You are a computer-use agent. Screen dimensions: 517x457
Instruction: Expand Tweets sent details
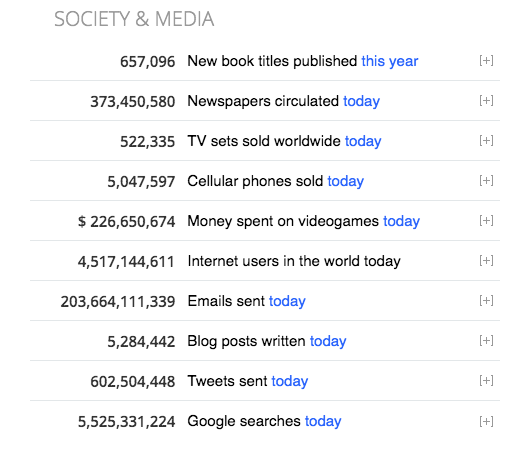tap(486, 381)
